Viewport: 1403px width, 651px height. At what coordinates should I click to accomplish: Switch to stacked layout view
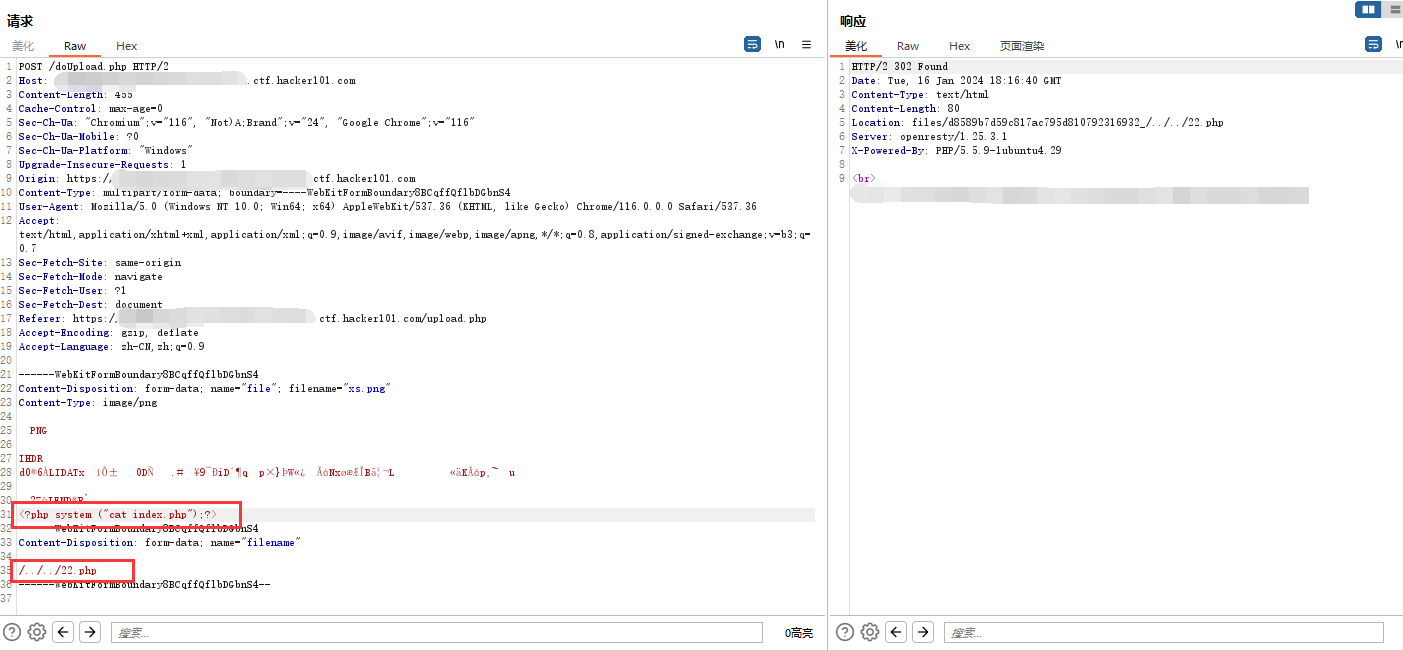tap(1394, 9)
